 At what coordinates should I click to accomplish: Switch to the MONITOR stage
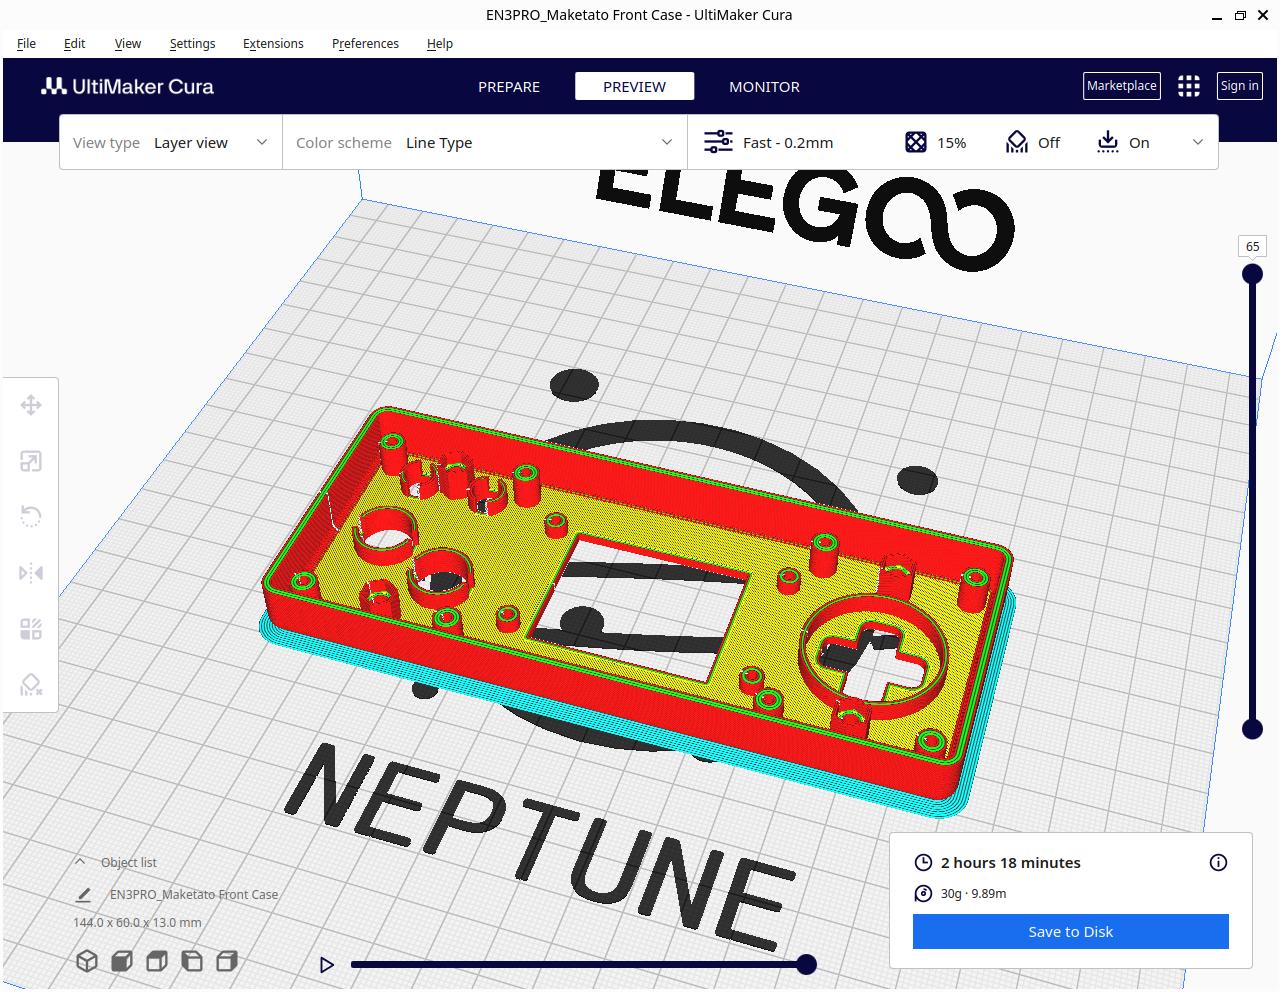click(x=764, y=87)
